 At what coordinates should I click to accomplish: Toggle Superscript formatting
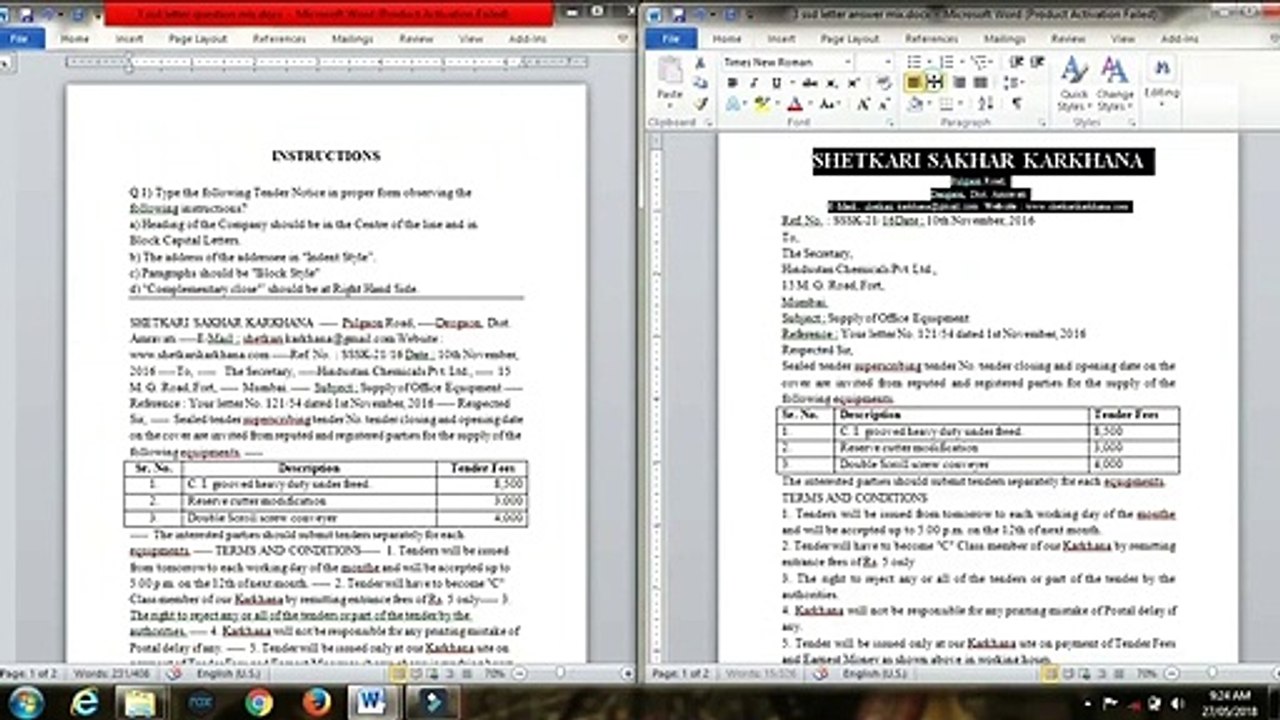(853, 82)
